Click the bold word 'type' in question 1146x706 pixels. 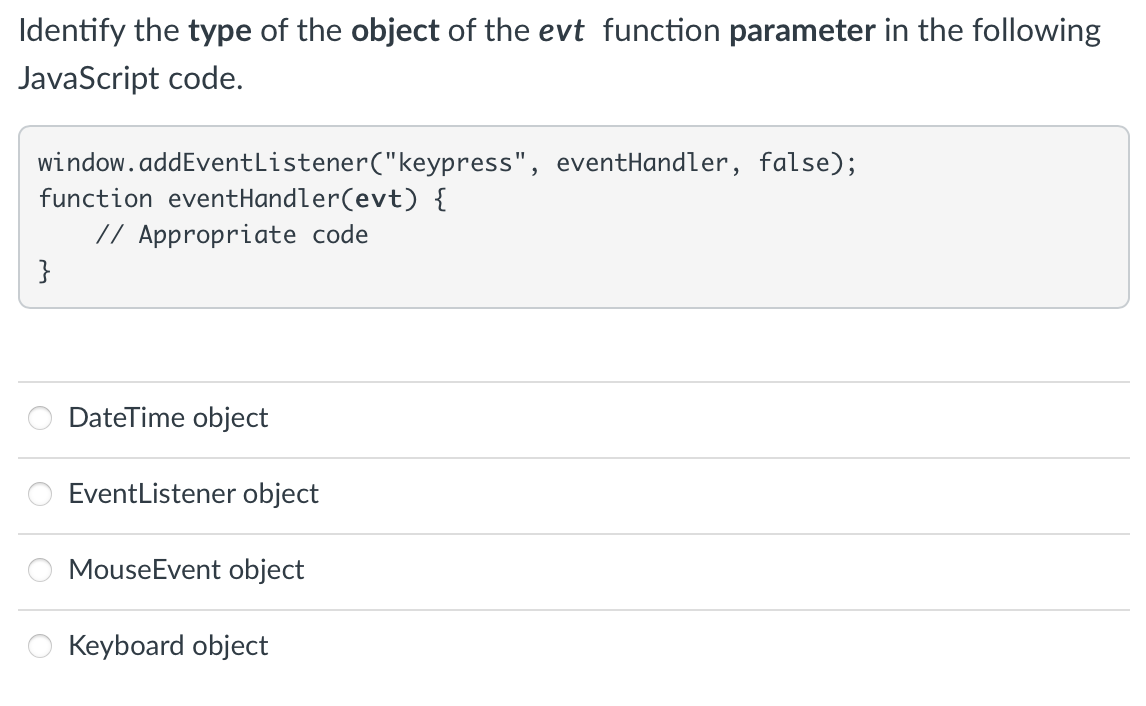pyautogui.click(x=220, y=31)
